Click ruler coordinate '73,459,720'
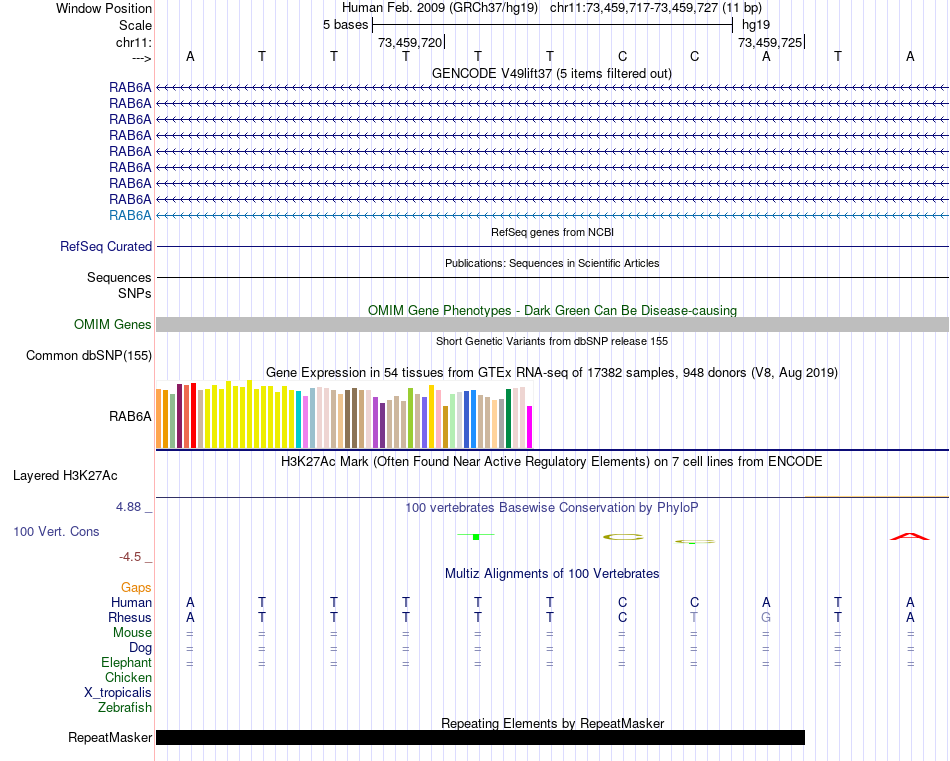 click(410, 42)
